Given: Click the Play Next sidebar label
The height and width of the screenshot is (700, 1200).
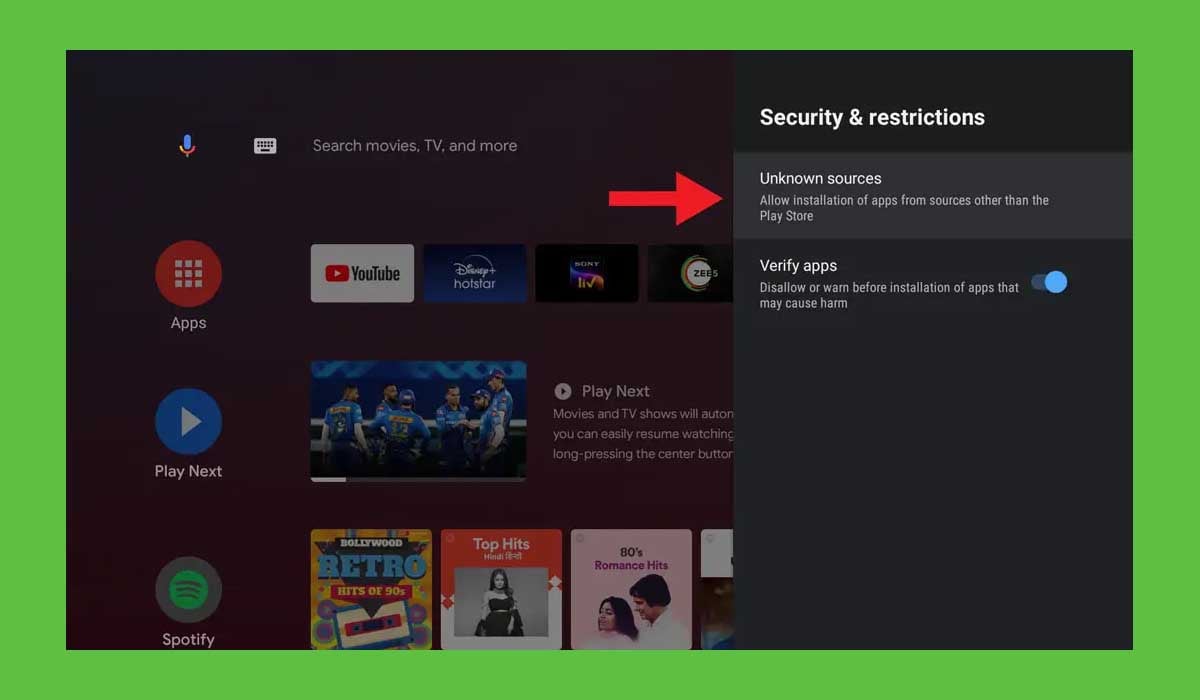Looking at the screenshot, I should (188, 471).
